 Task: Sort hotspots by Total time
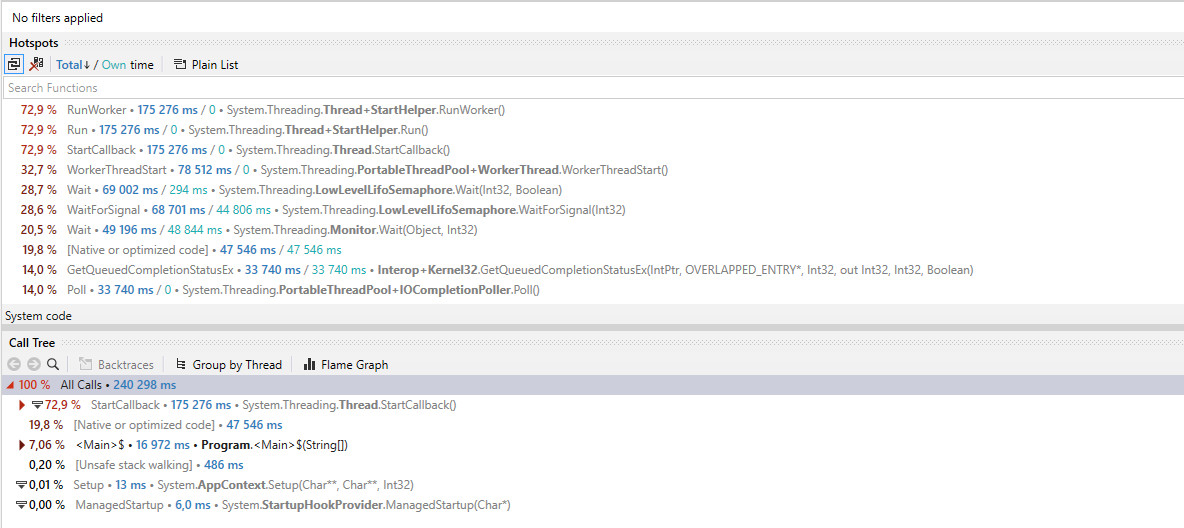coord(73,65)
